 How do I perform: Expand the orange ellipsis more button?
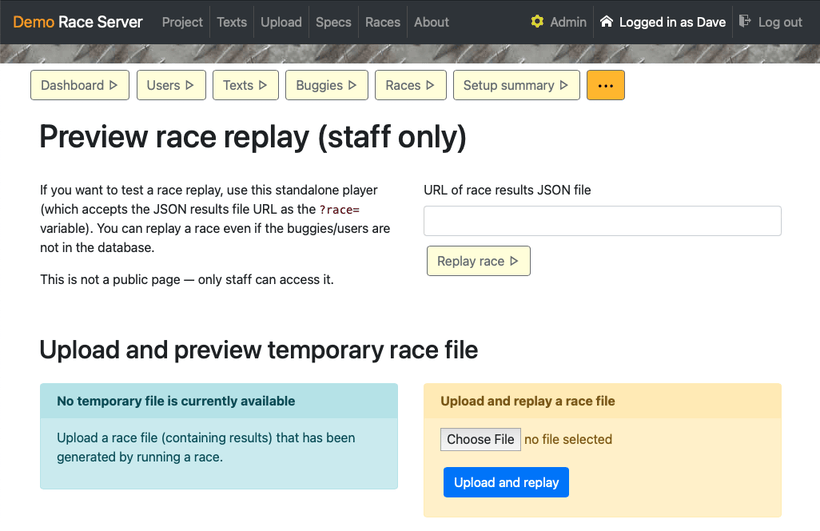[x=606, y=85]
